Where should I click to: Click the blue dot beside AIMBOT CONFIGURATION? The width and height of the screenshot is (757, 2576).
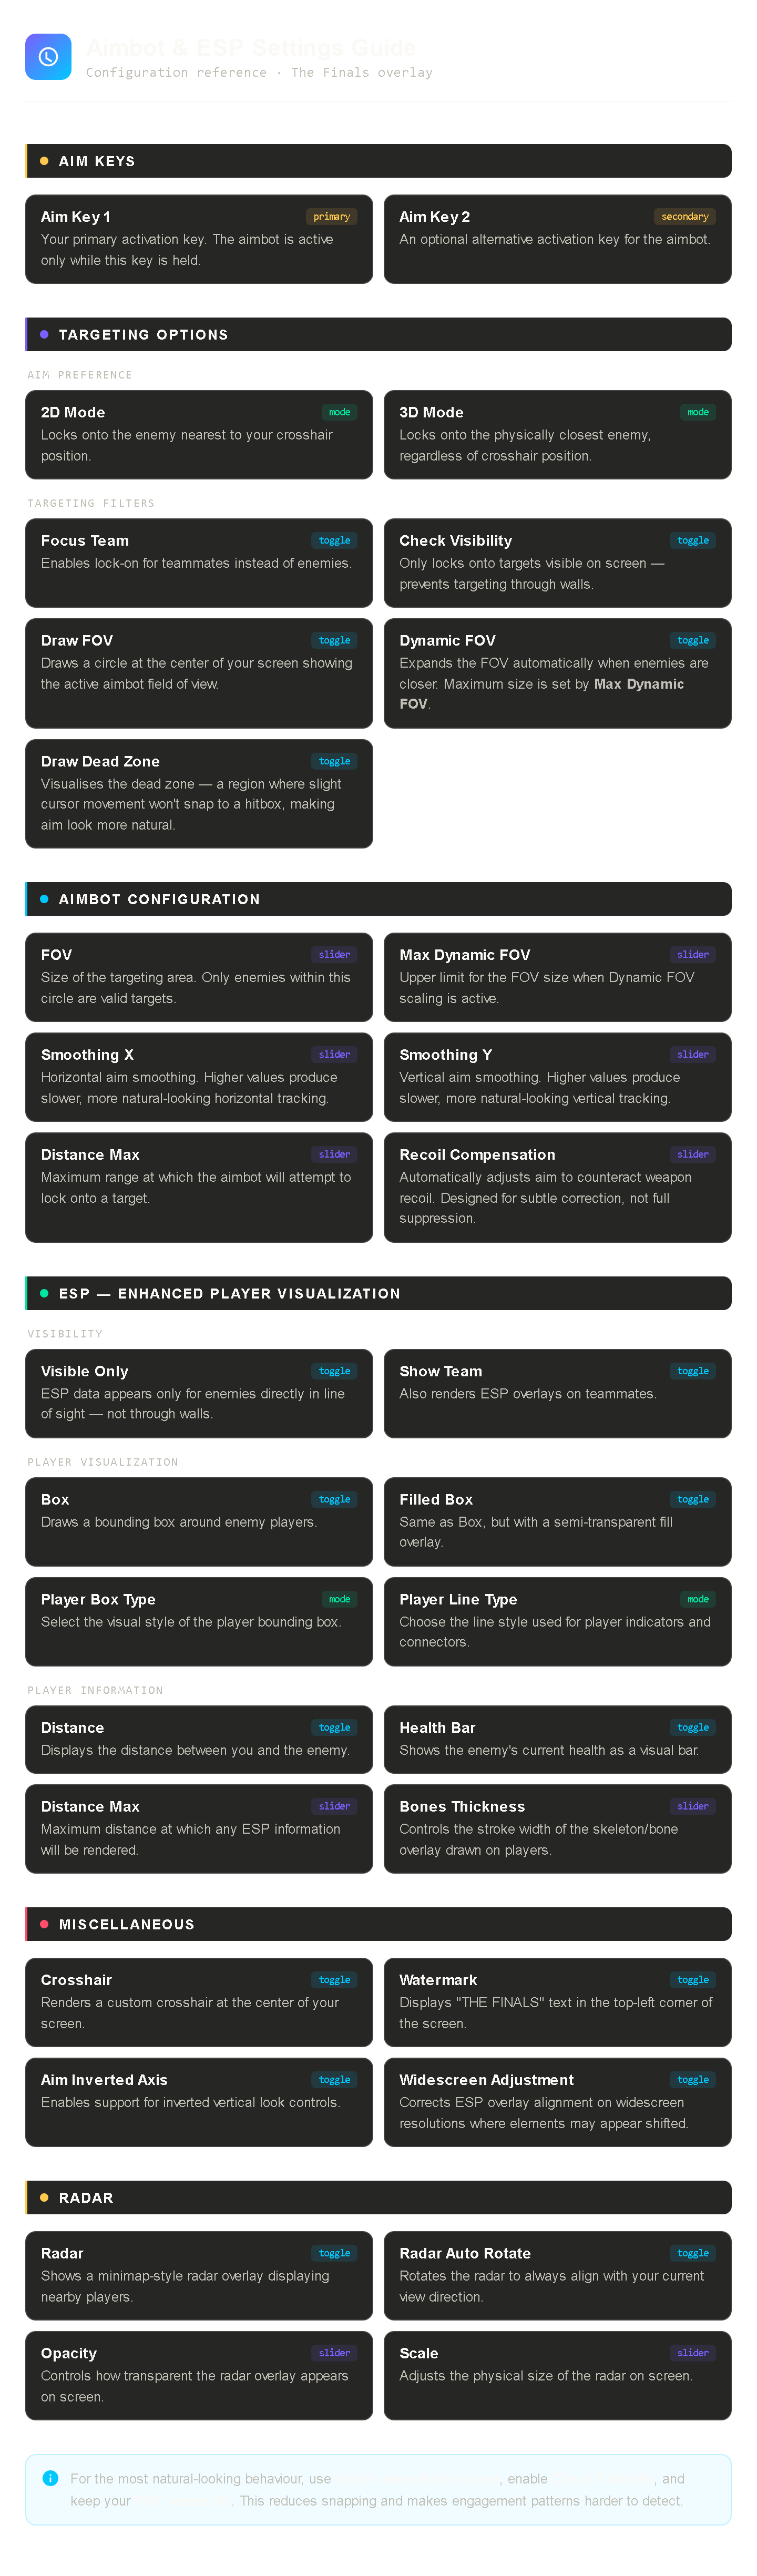click(44, 899)
